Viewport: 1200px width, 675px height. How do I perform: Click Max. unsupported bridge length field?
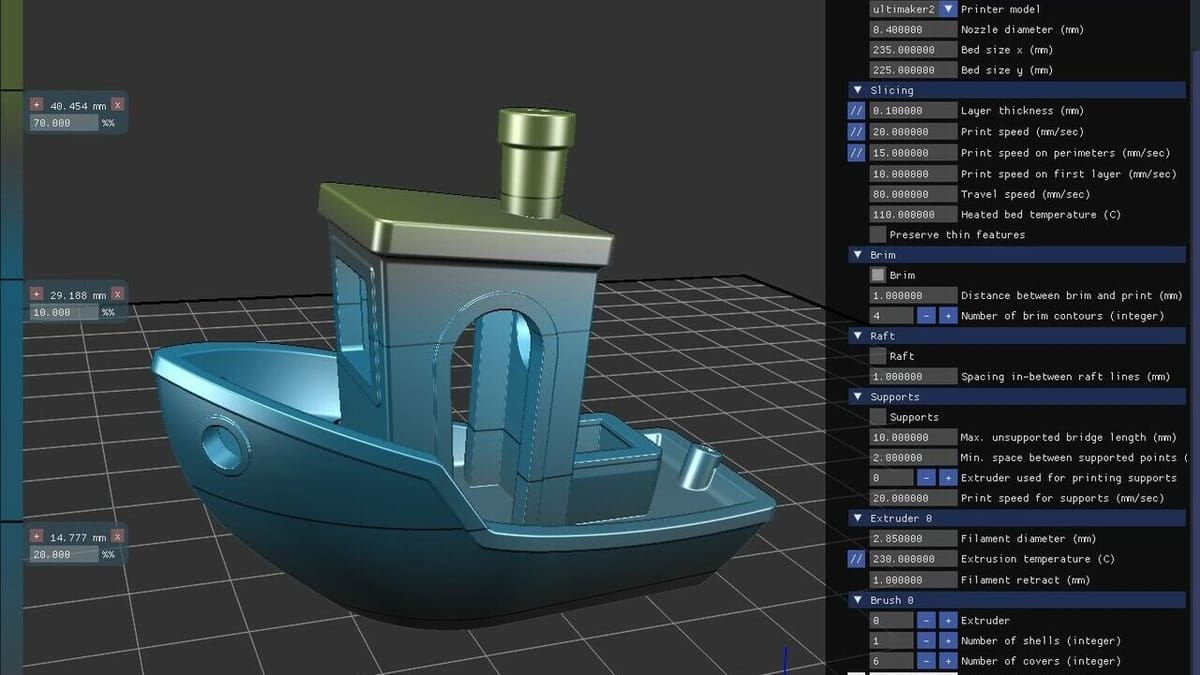913,437
